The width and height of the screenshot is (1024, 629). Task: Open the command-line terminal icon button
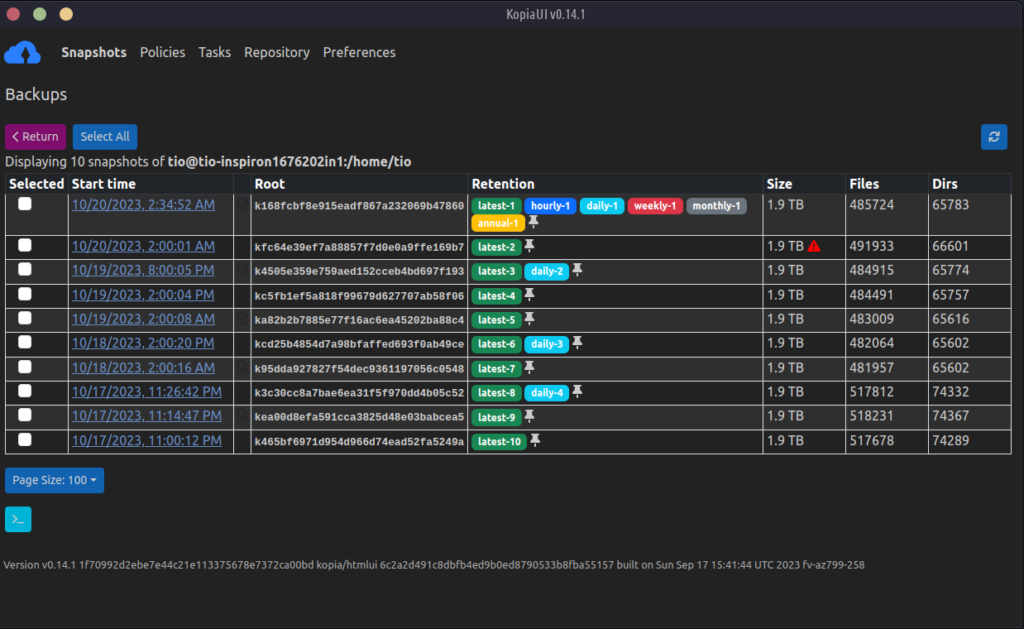[x=18, y=519]
